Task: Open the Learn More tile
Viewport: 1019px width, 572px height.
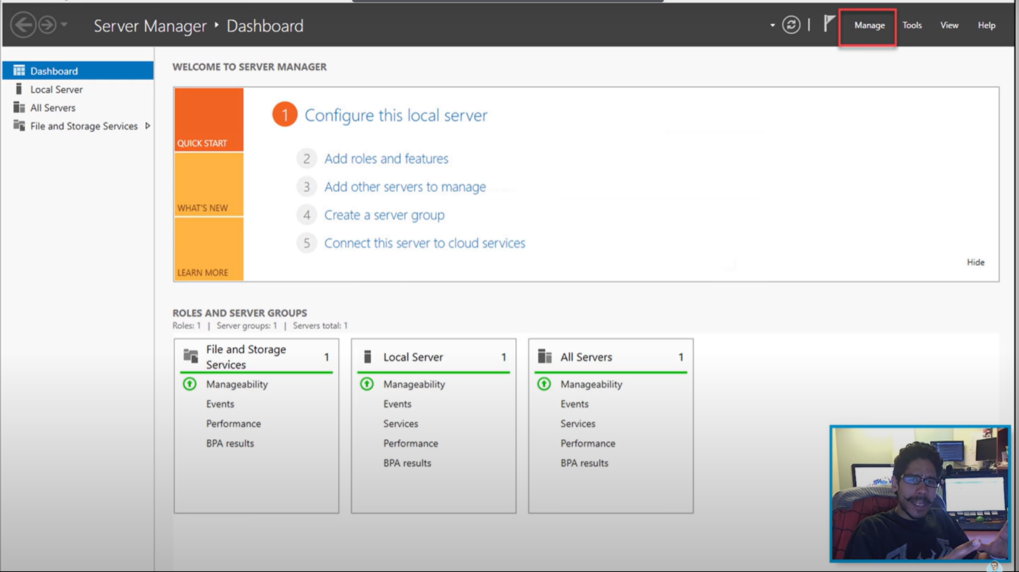Action: 209,249
